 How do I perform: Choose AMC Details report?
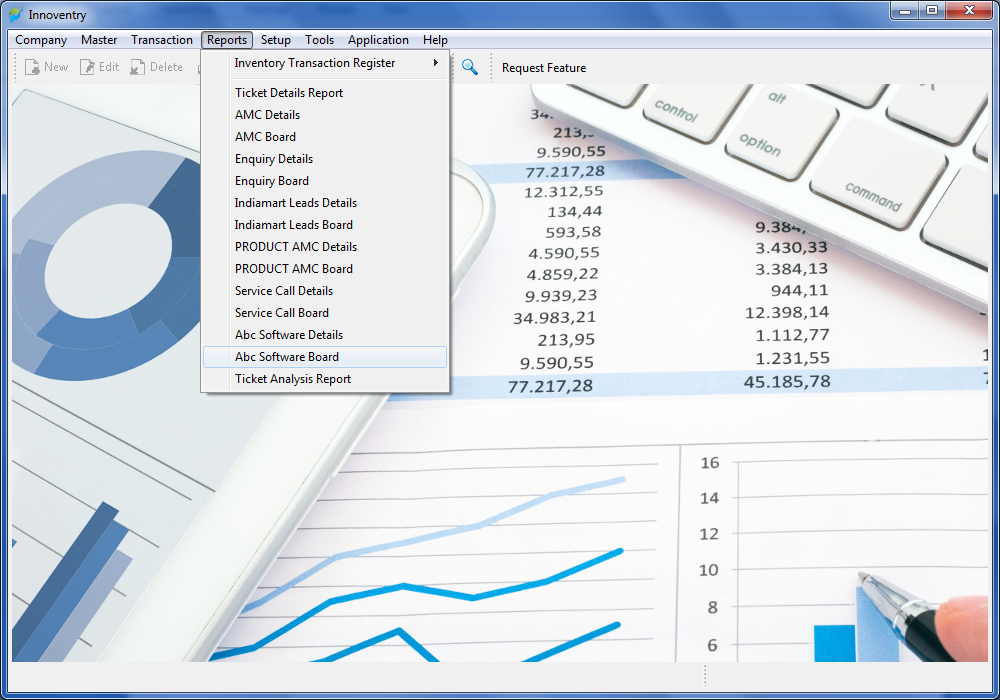click(x=325, y=115)
